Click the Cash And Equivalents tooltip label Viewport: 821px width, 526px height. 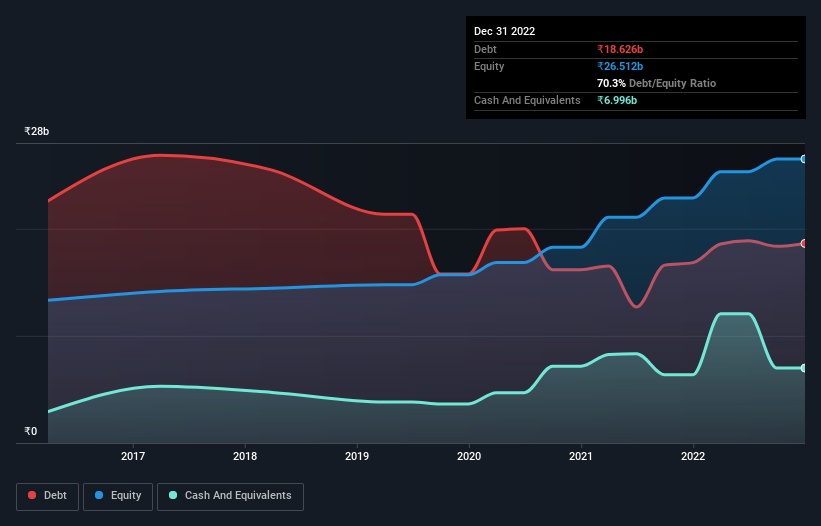pos(527,100)
